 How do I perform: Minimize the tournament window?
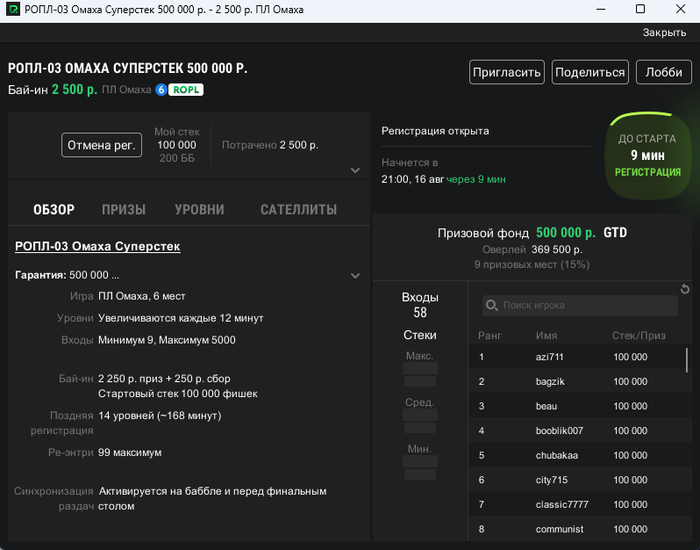point(601,9)
